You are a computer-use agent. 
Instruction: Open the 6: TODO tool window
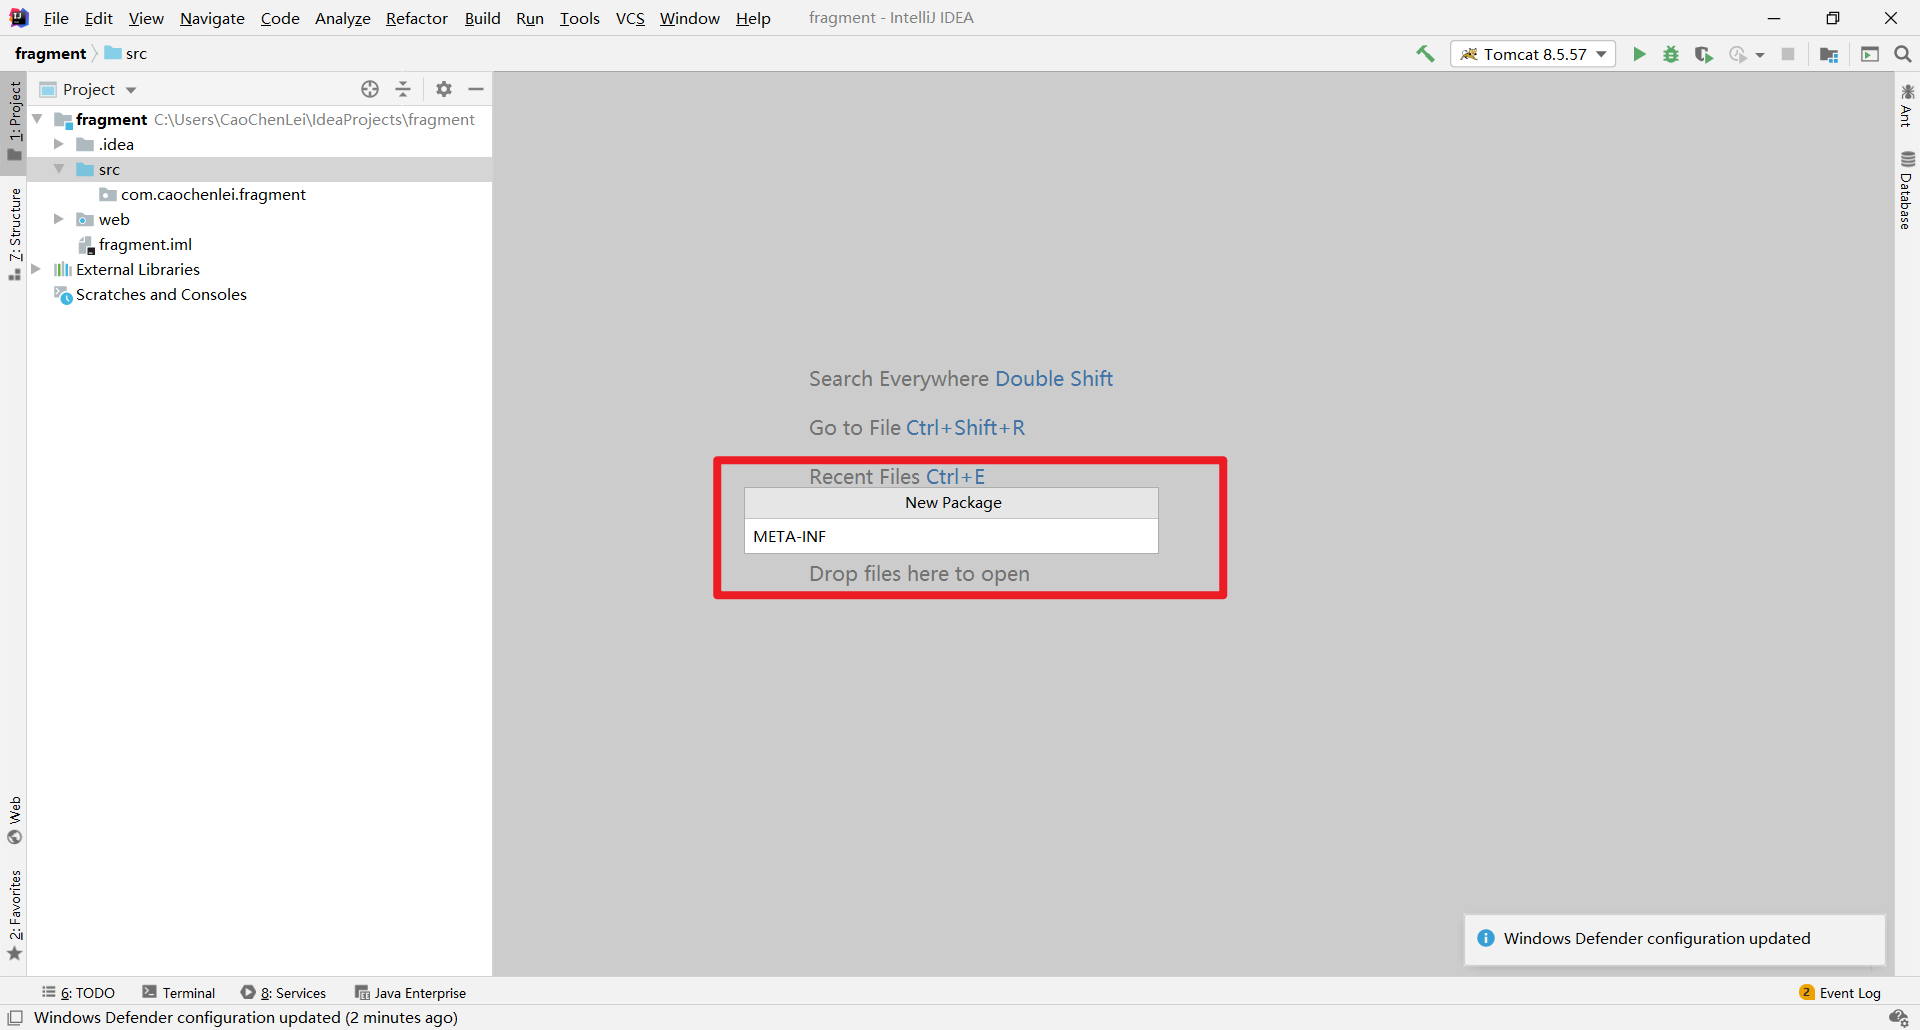pyautogui.click(x=78, y=992)
